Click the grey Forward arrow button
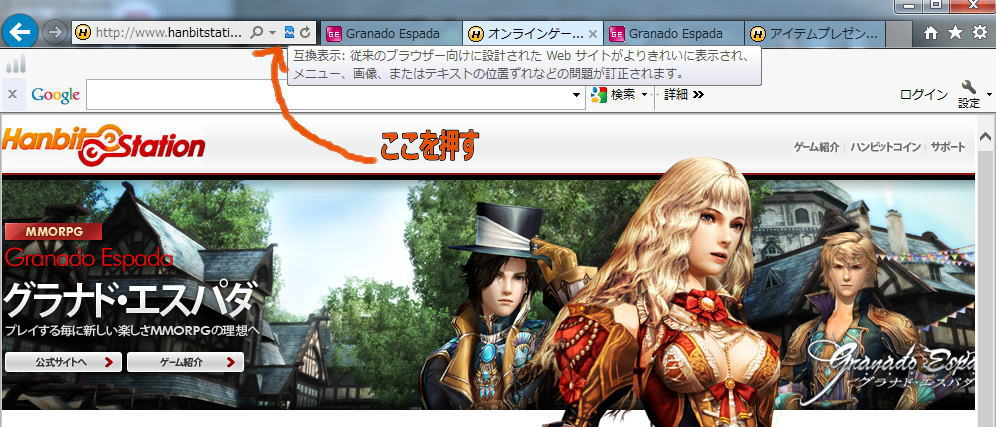This screenshot has height=427, width=996. point(55,32)
